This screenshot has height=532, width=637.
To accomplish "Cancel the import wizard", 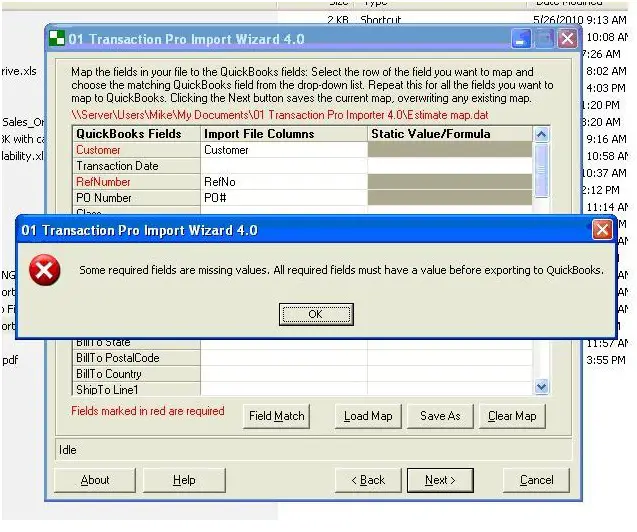I will click(536, 480).
